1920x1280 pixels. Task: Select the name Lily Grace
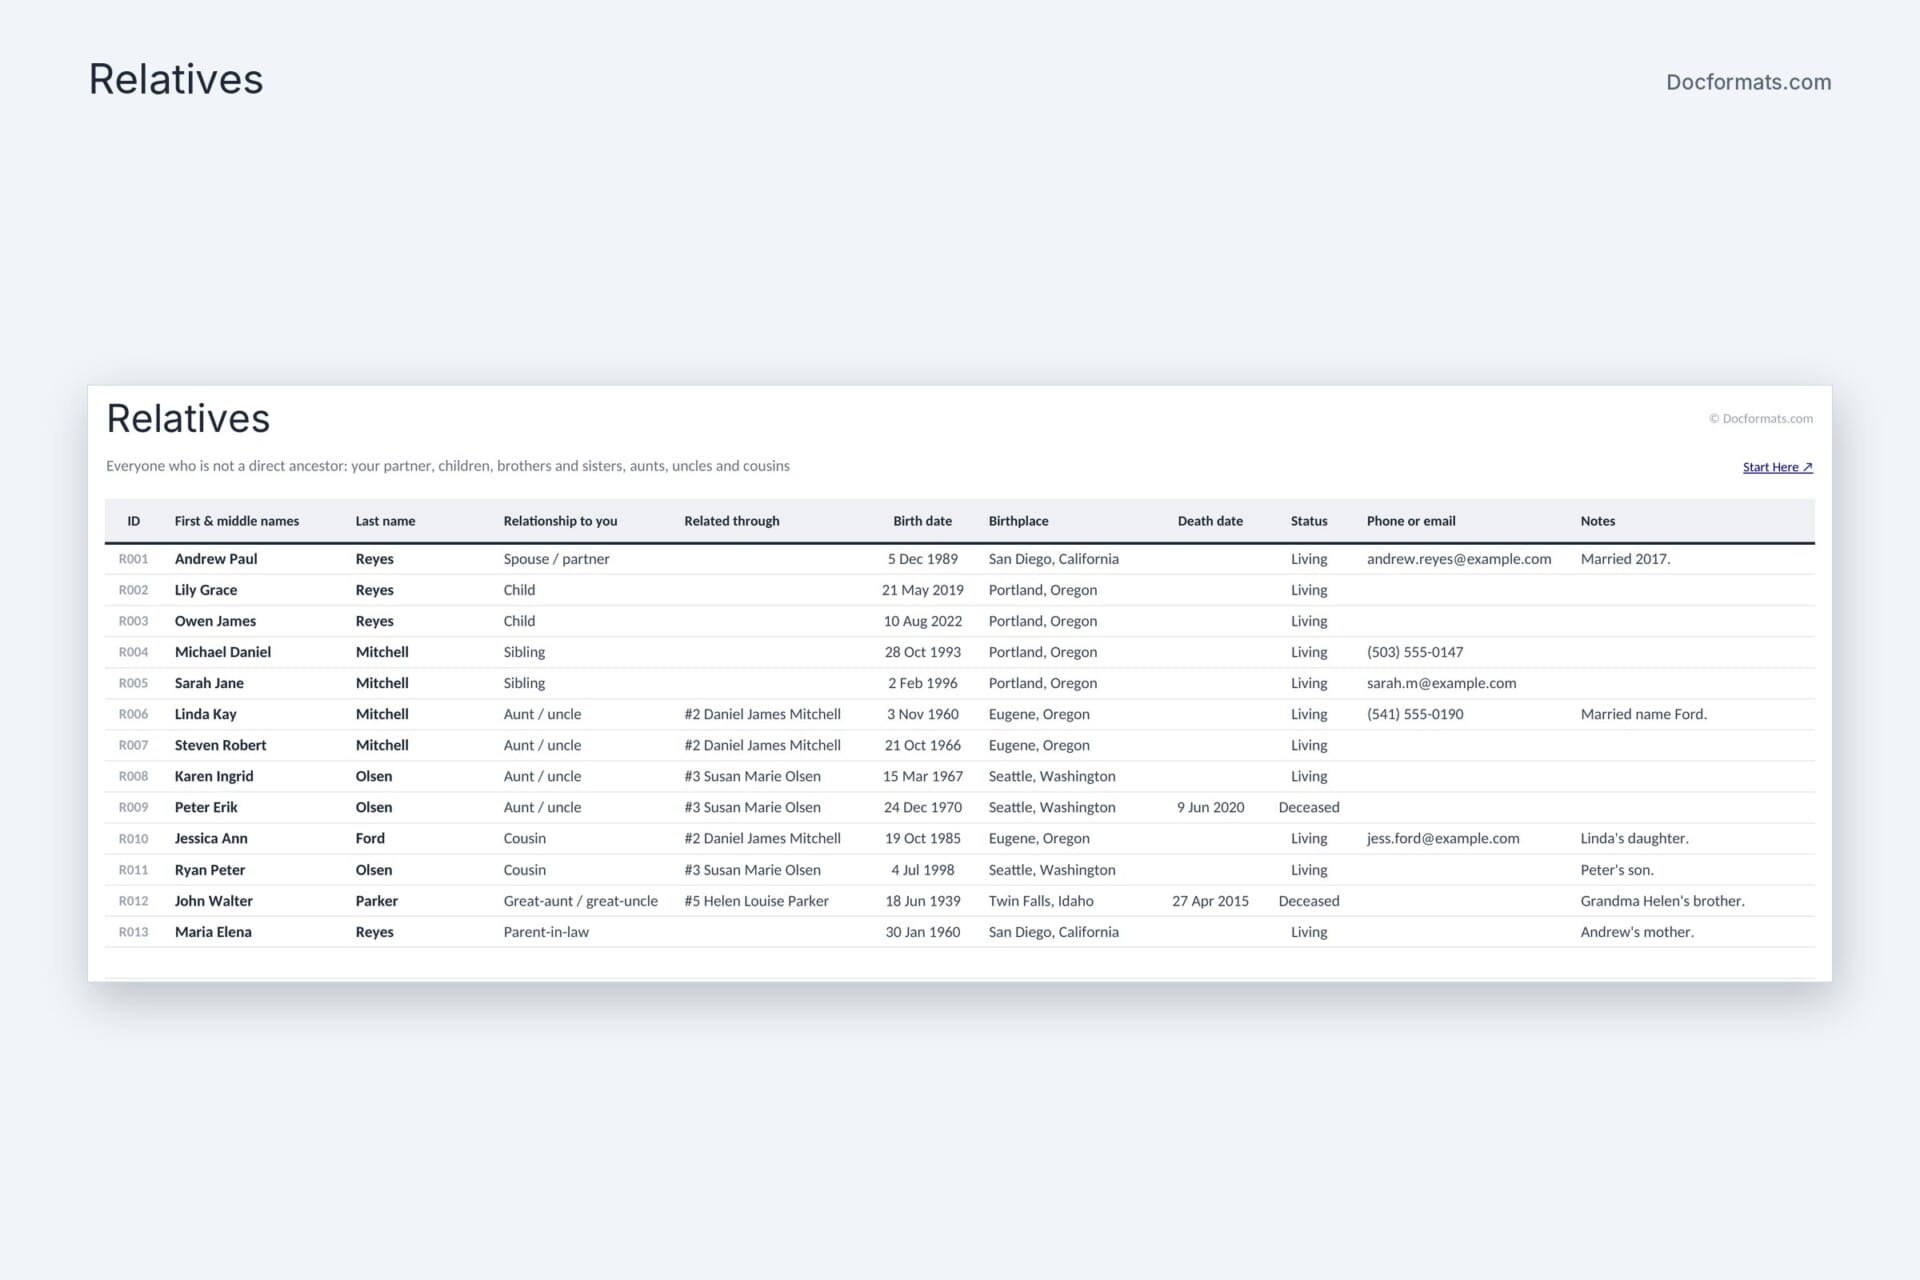[x=206, y=590]
